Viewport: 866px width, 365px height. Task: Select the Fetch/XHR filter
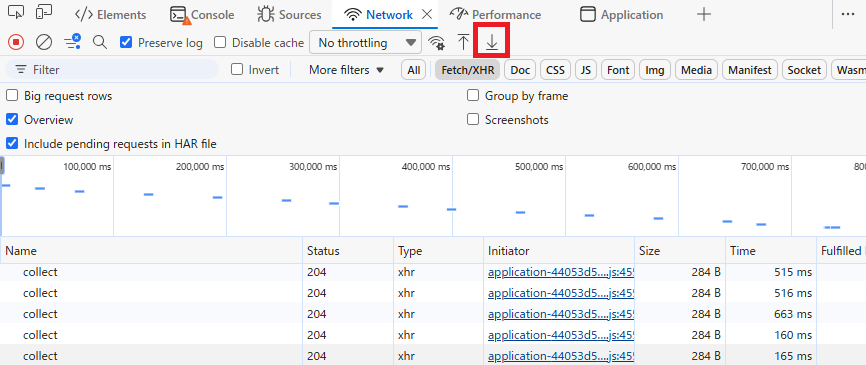468,70
